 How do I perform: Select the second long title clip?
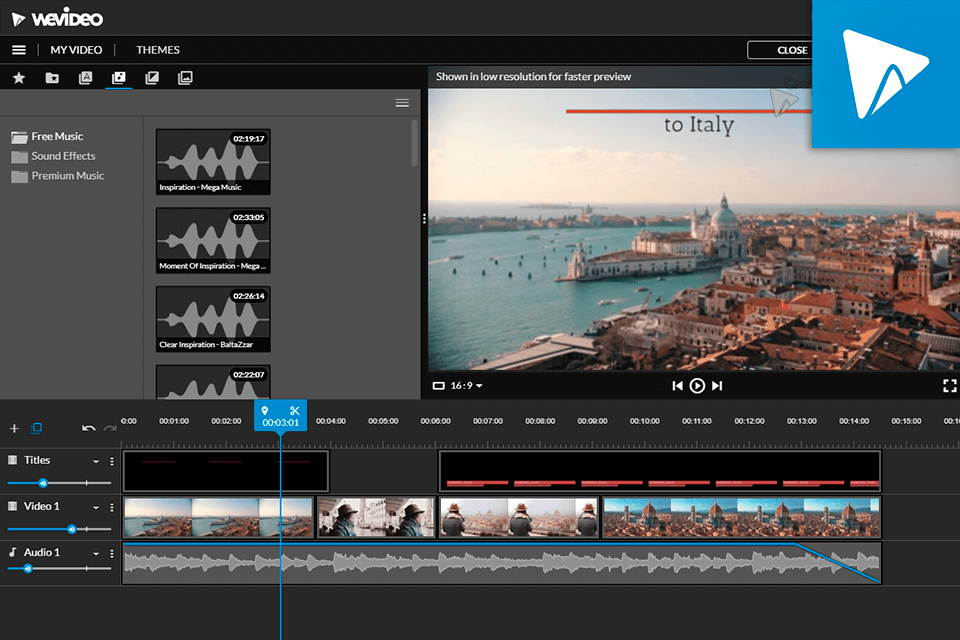click(660, 471)
